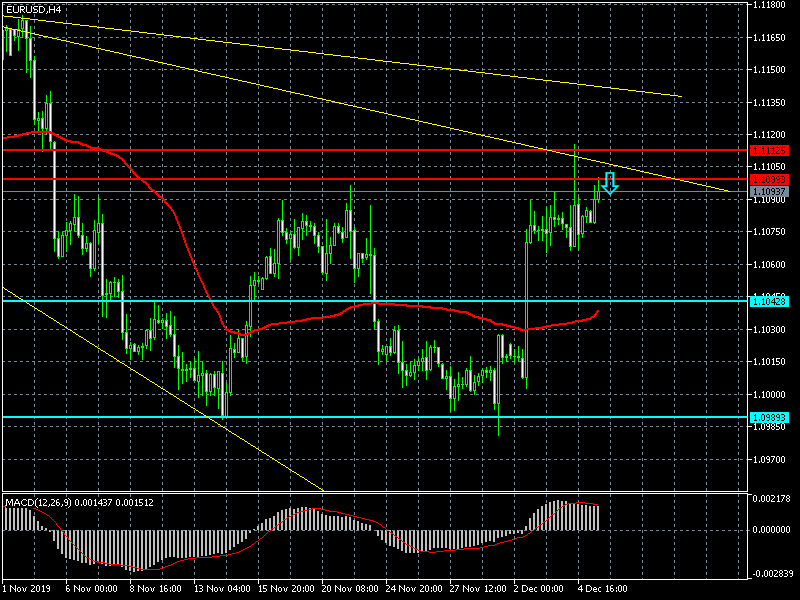Click the 15 Nov 20:00 time label
The height and width of the screenshot is (600, 800).
coord(286,589)
